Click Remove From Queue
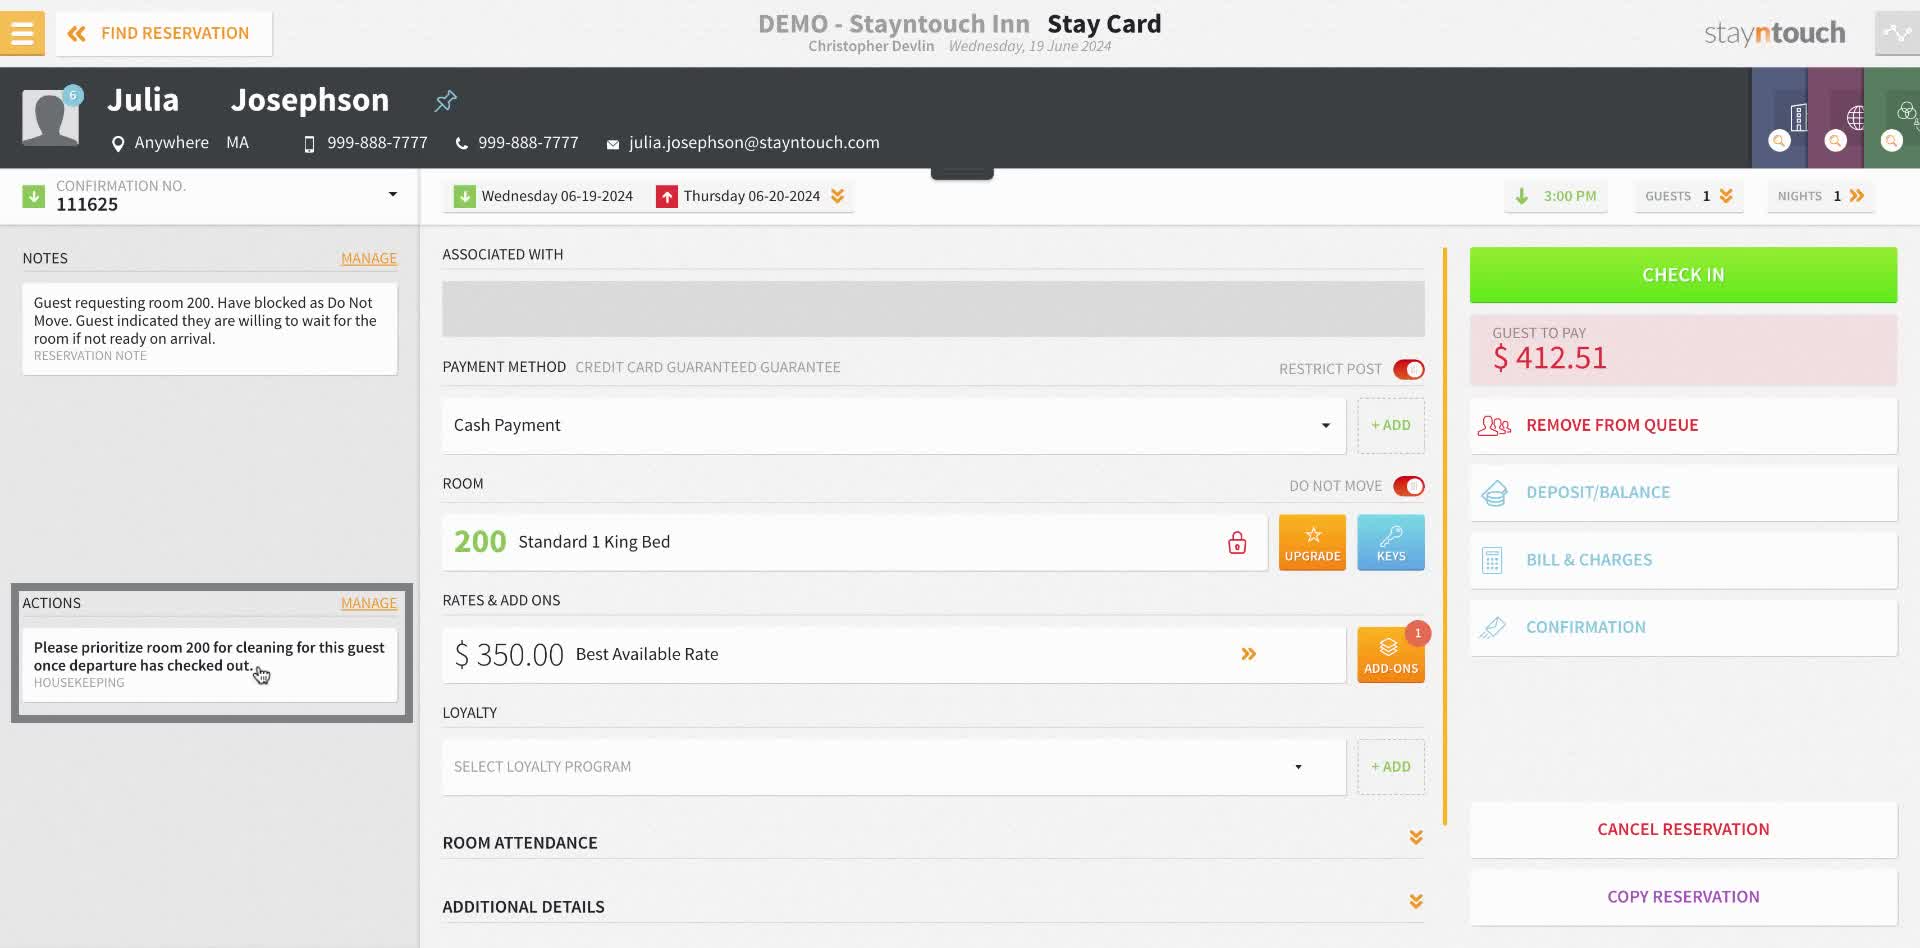This screenshot has width=1920, height=948. (x=1683, y=425)
